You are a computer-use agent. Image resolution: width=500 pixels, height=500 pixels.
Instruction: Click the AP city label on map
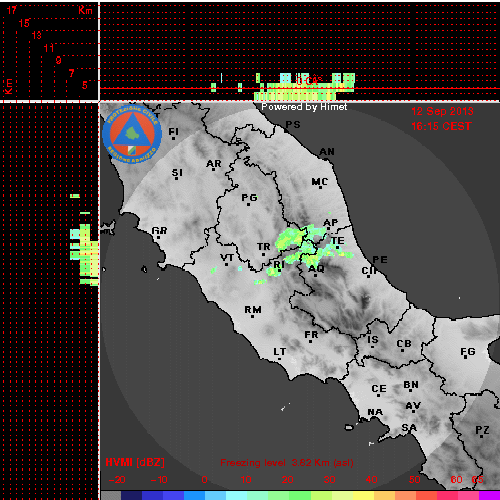tap(331, 223)
